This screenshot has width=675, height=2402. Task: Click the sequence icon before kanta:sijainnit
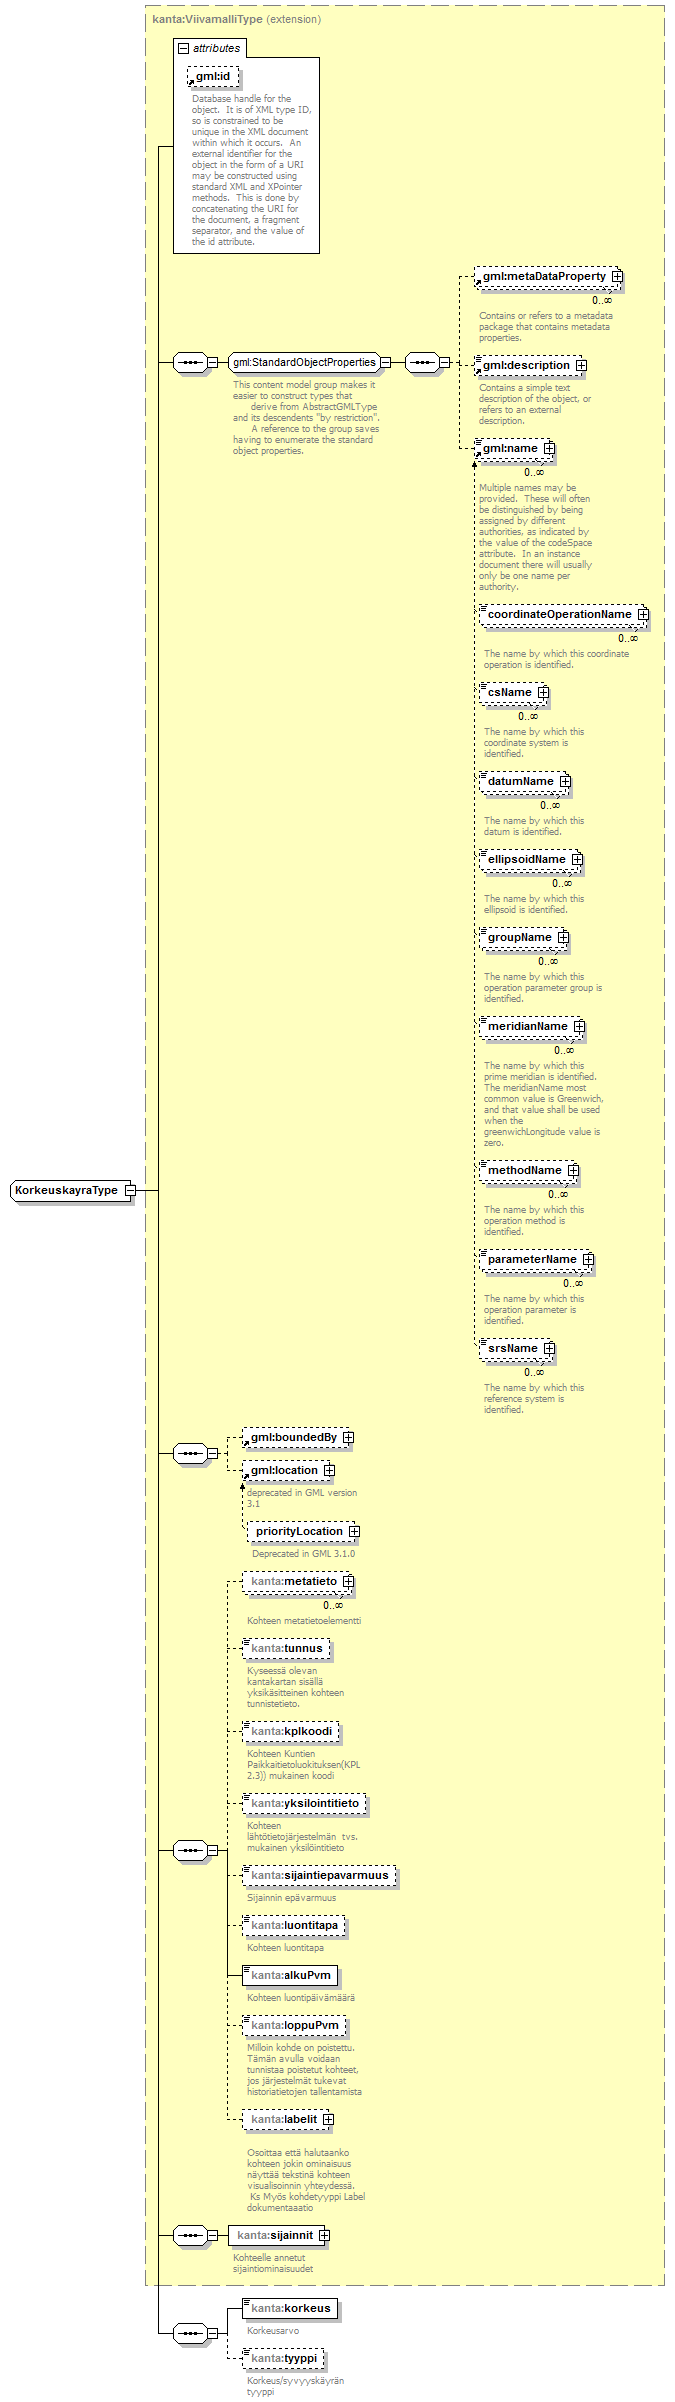190,2235
